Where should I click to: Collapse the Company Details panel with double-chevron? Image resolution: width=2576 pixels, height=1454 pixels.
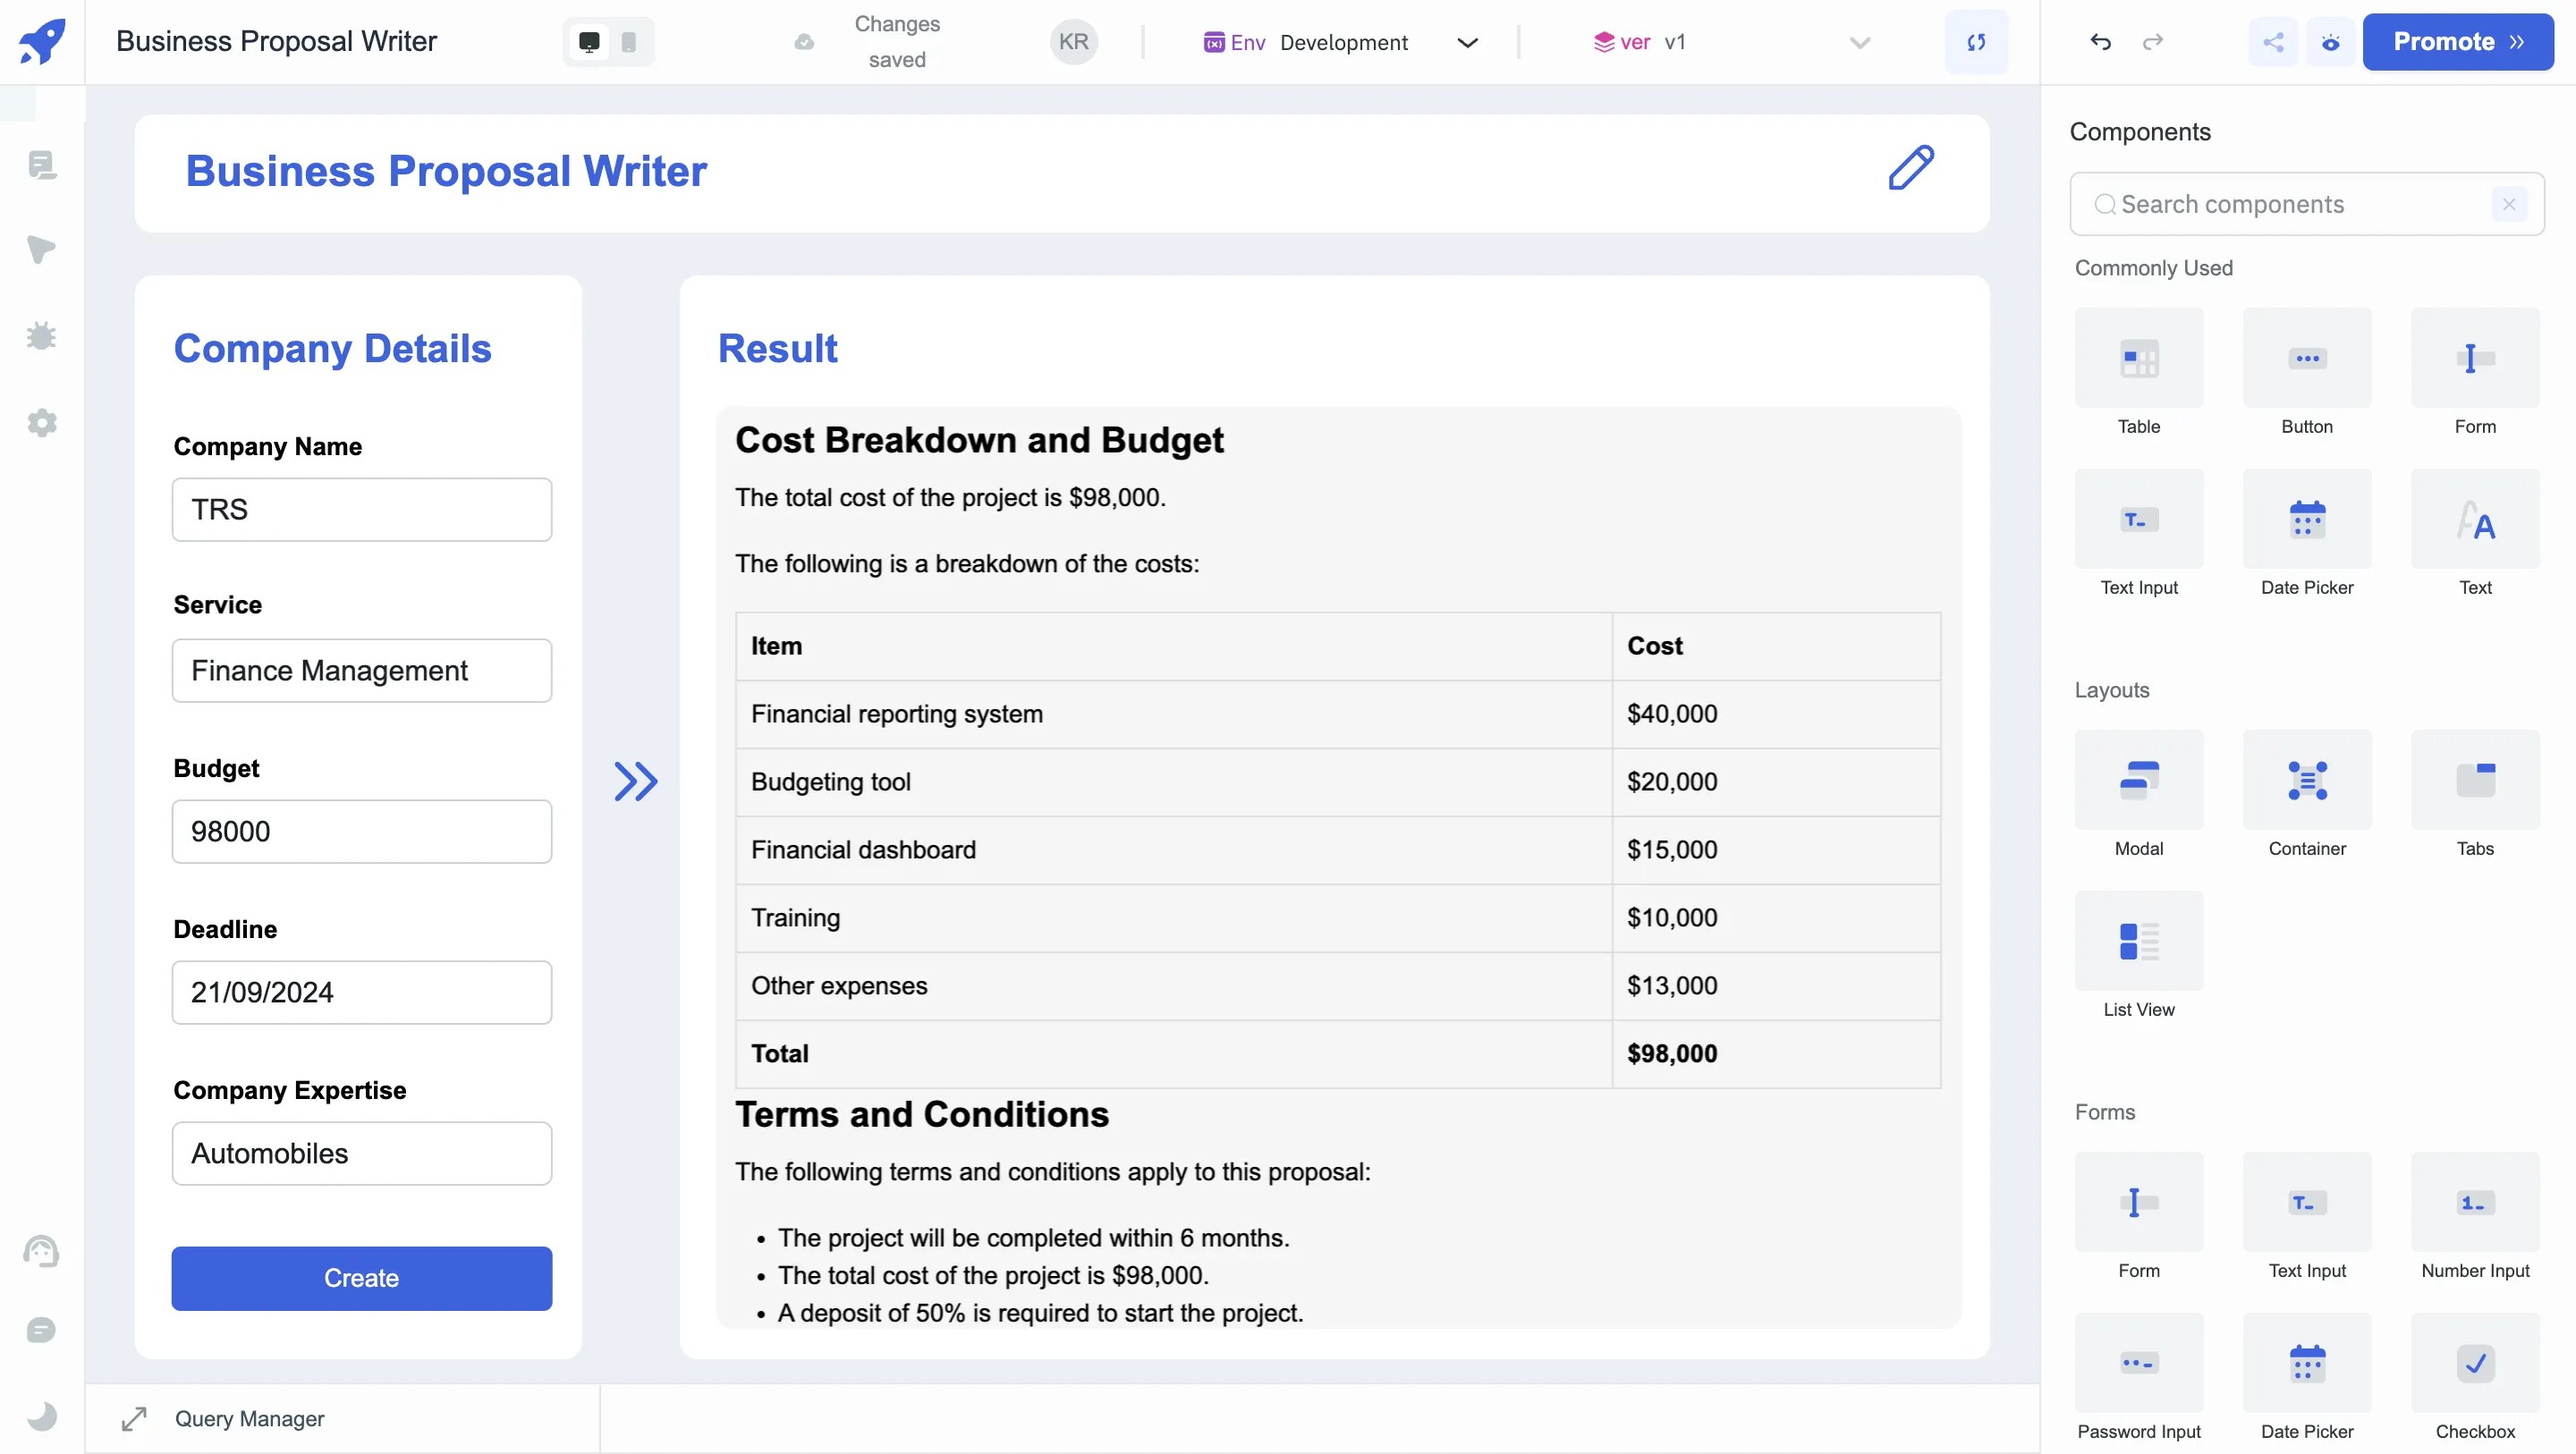(634, 782)
